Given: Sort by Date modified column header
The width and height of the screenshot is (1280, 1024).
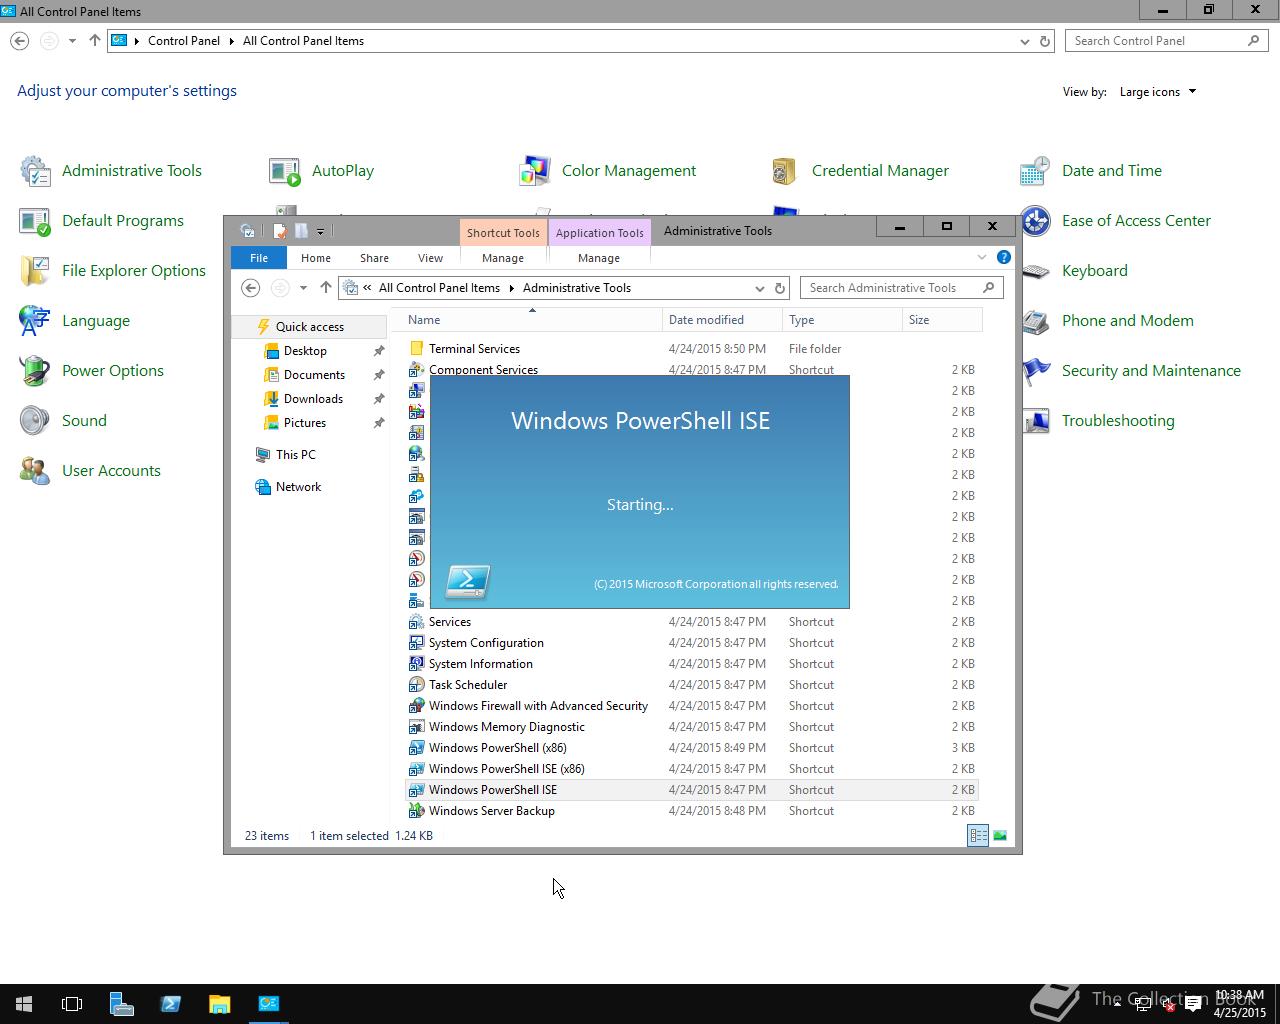Looking at the screenshot, I should [722, 320].
